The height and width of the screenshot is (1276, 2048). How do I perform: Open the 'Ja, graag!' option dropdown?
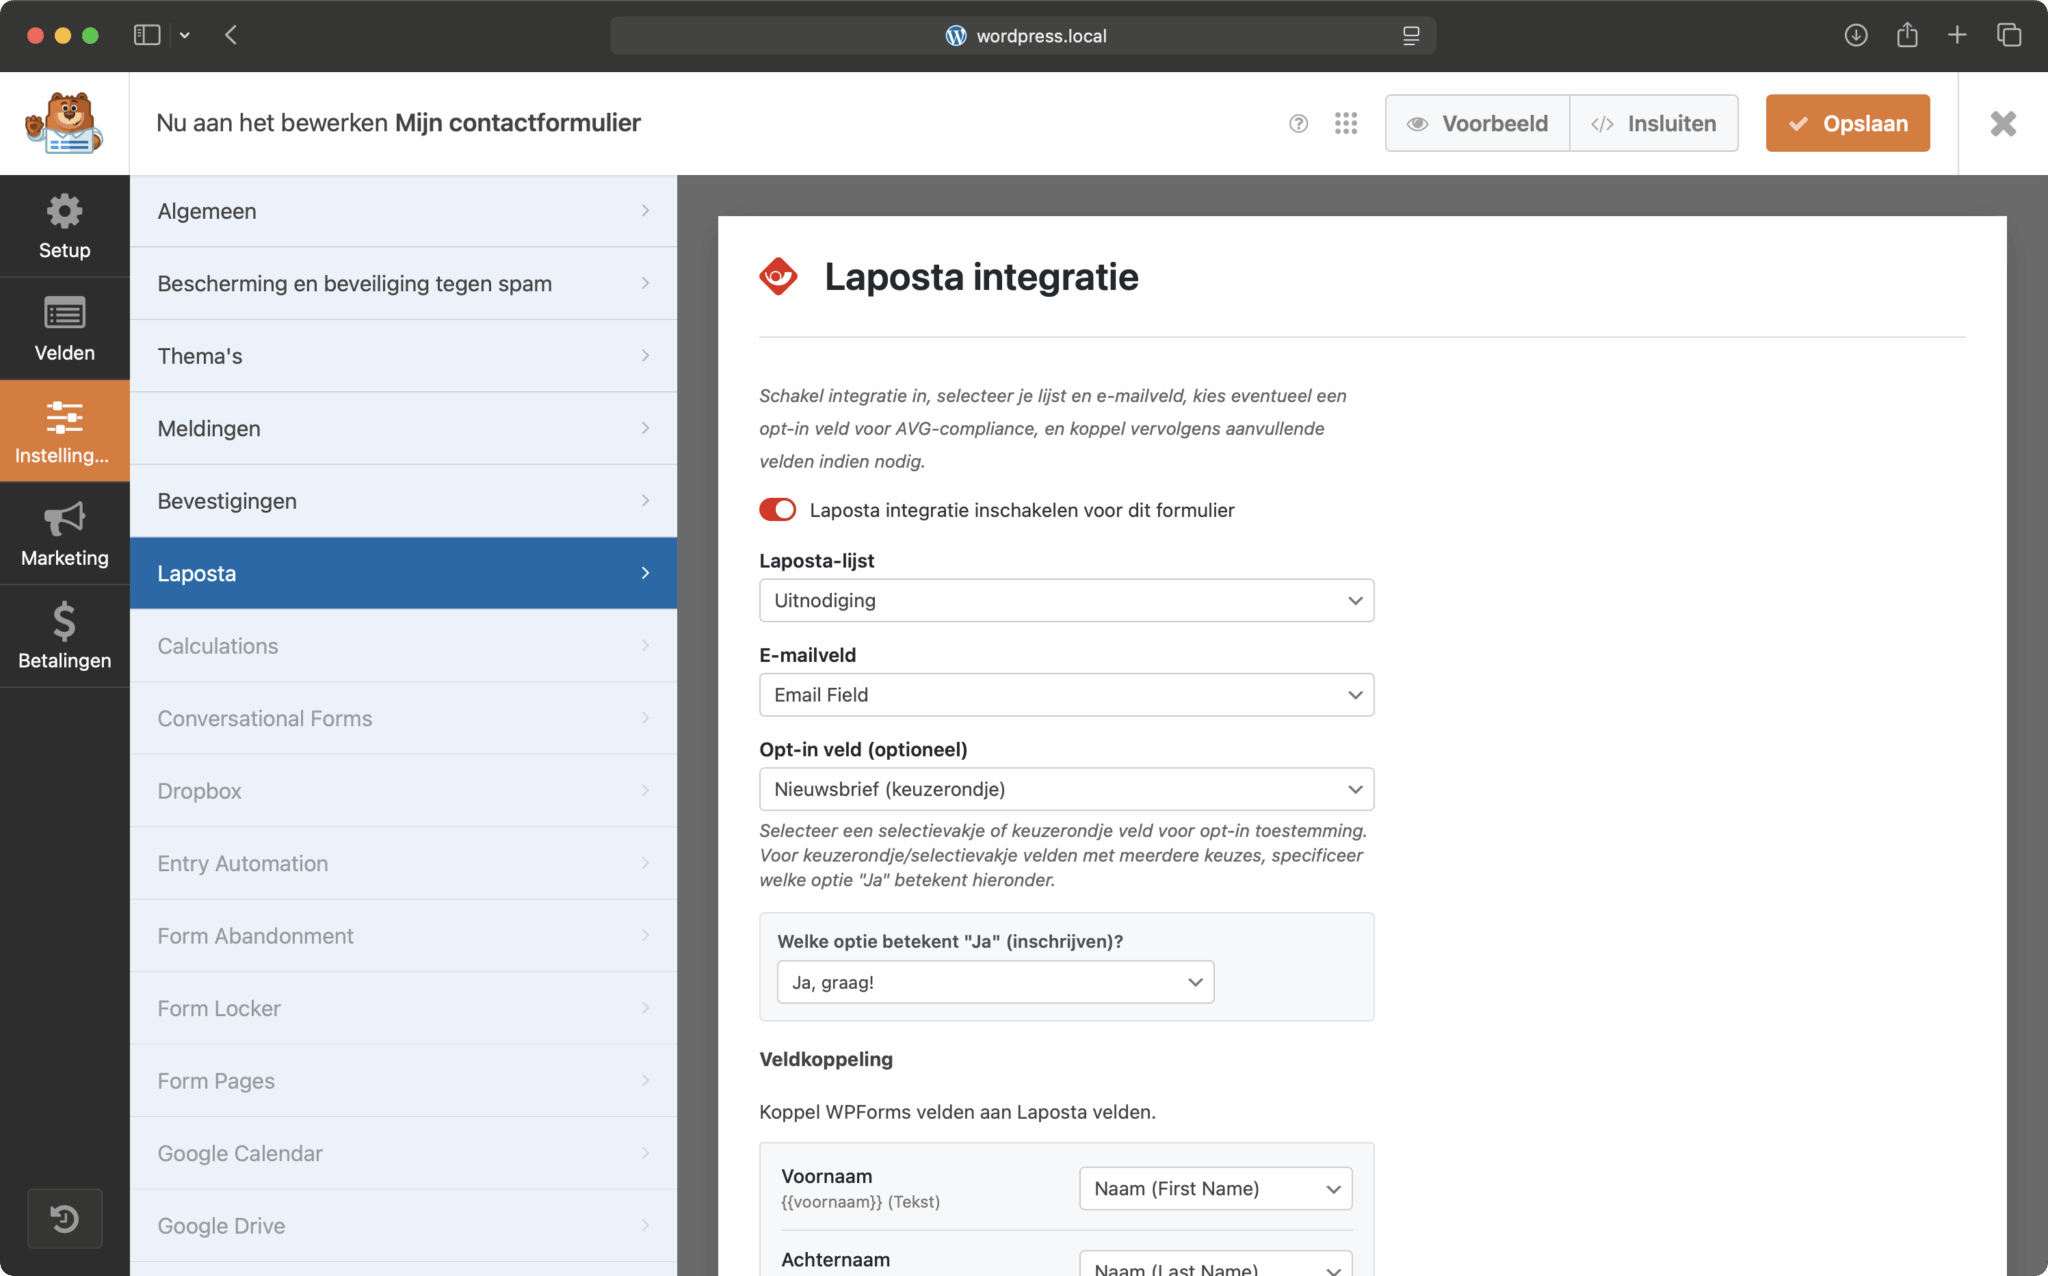click(995, 982)
